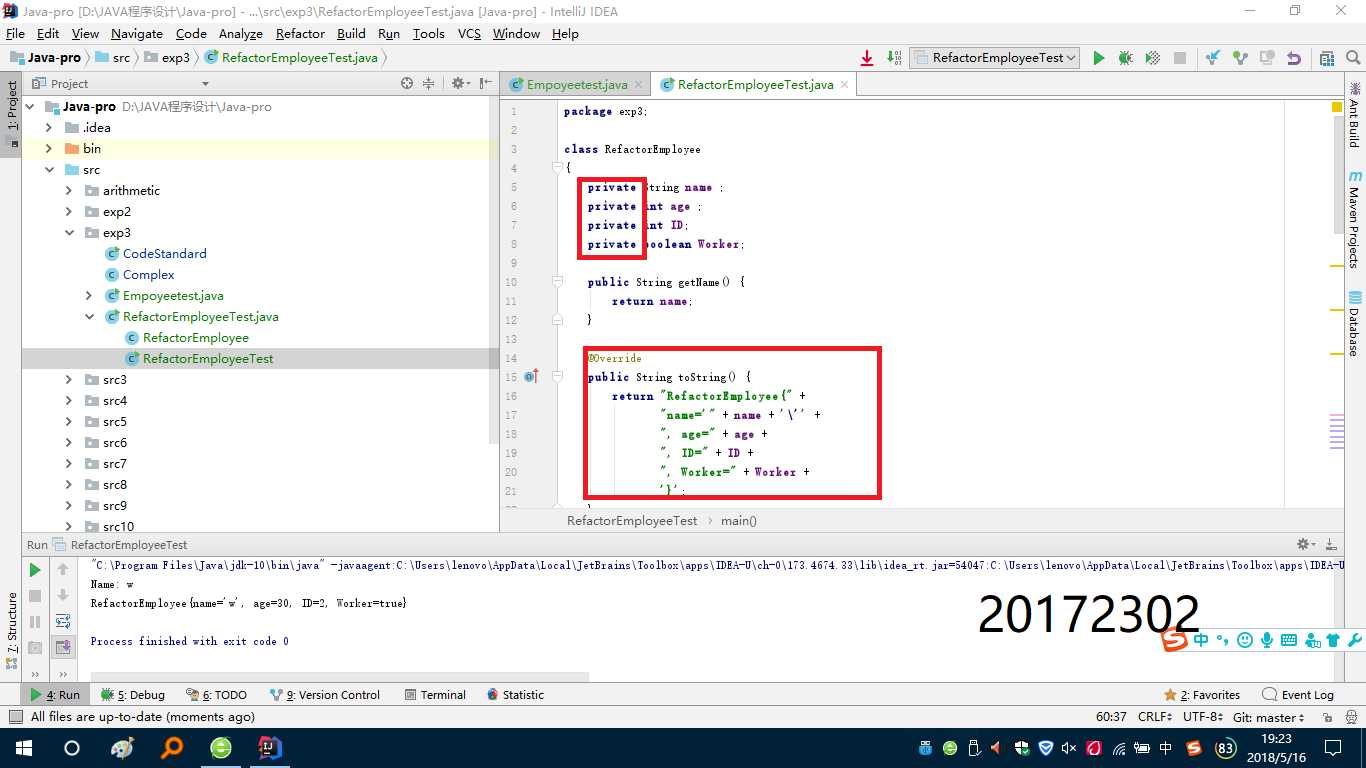The height and width of the screenshot is (768, 1366).
Task: Open the orange search app on the taskbar
Action: pos(172,748)
